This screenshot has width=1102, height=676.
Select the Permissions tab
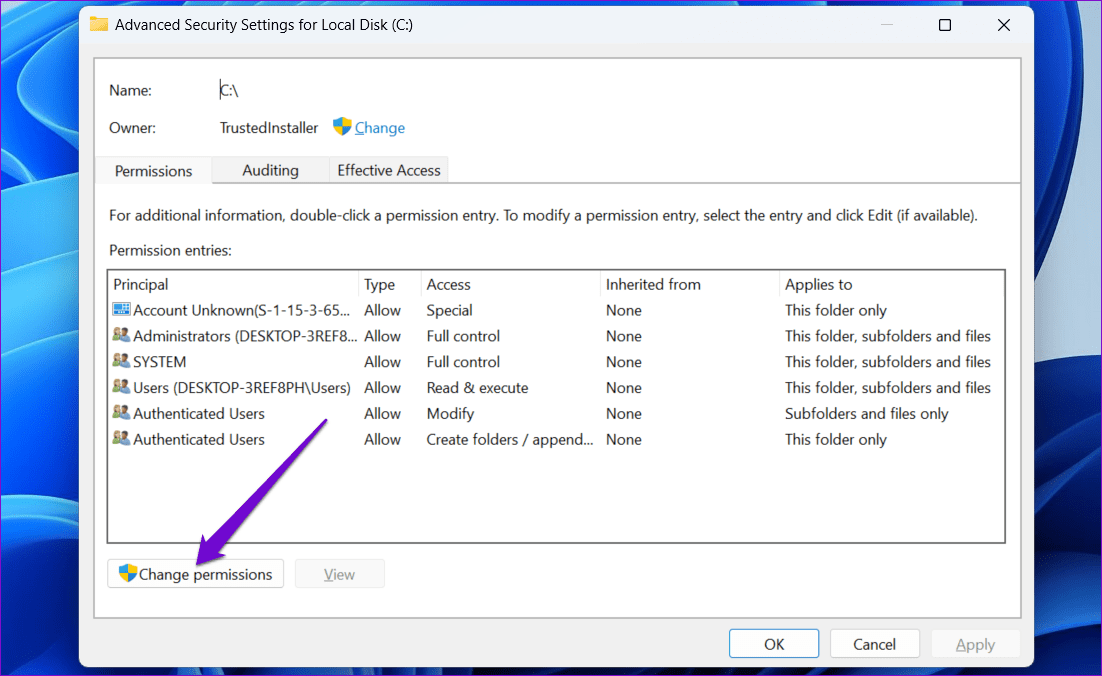pyautogui.click(x=153, y=171)
